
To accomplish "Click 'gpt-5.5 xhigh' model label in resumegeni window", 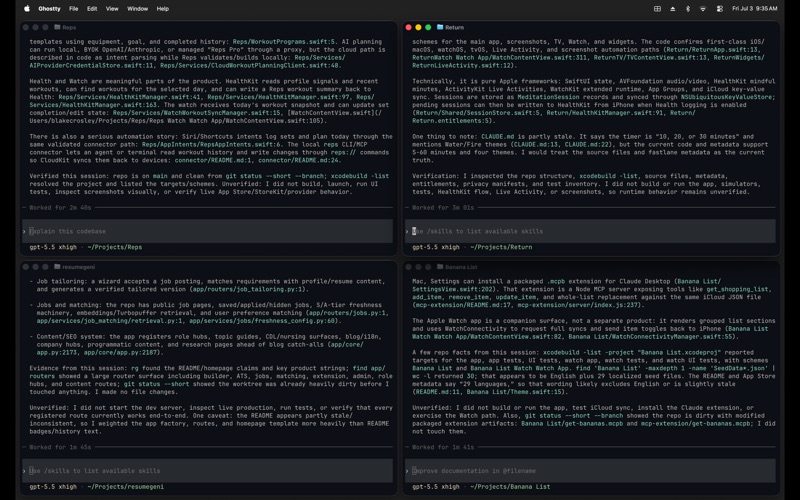I will click(53, 487).
